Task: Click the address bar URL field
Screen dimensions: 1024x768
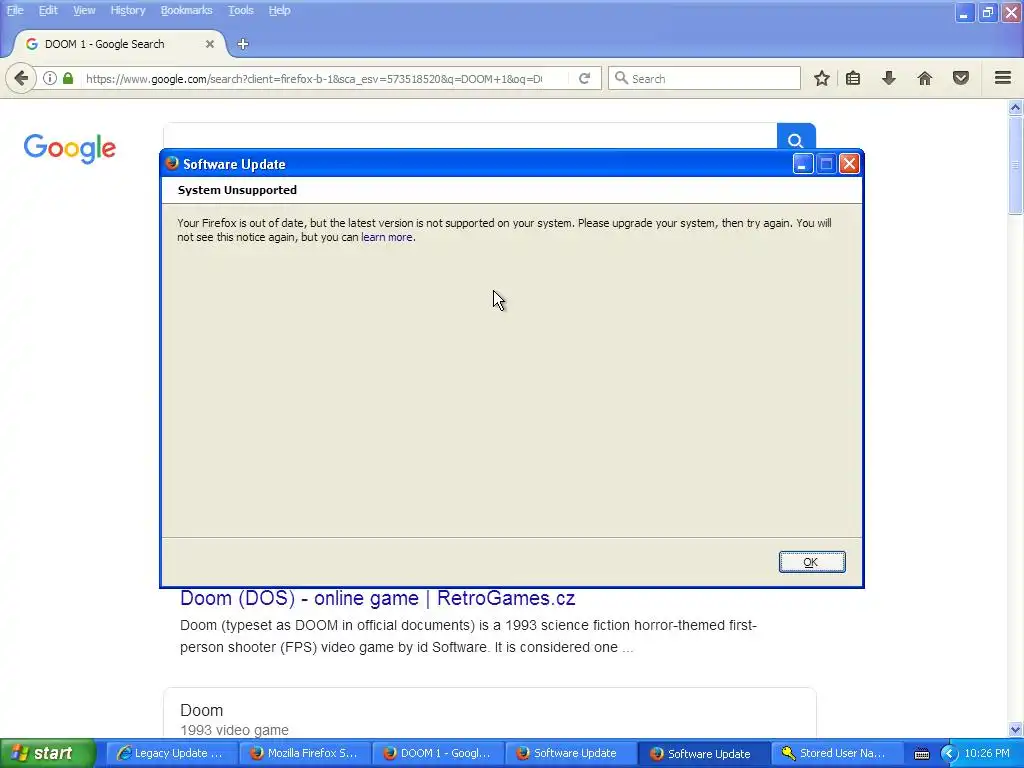Action: click(x=313, y=78)
